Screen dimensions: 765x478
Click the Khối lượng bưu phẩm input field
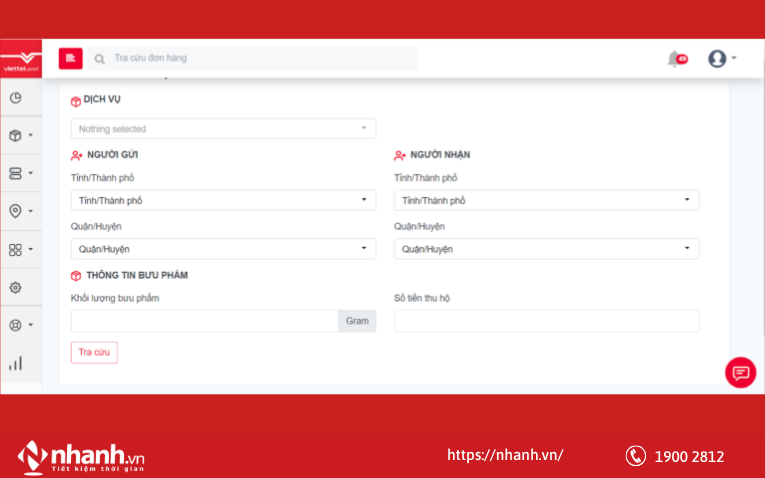(204, 321)
